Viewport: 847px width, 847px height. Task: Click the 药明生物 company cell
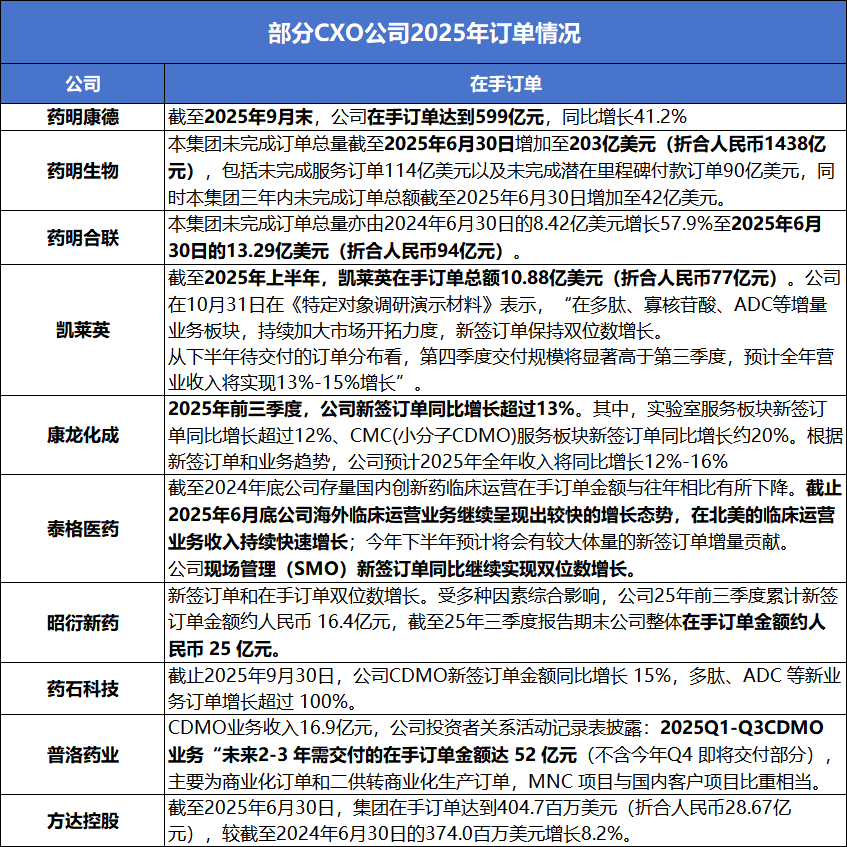pos(83,171)
